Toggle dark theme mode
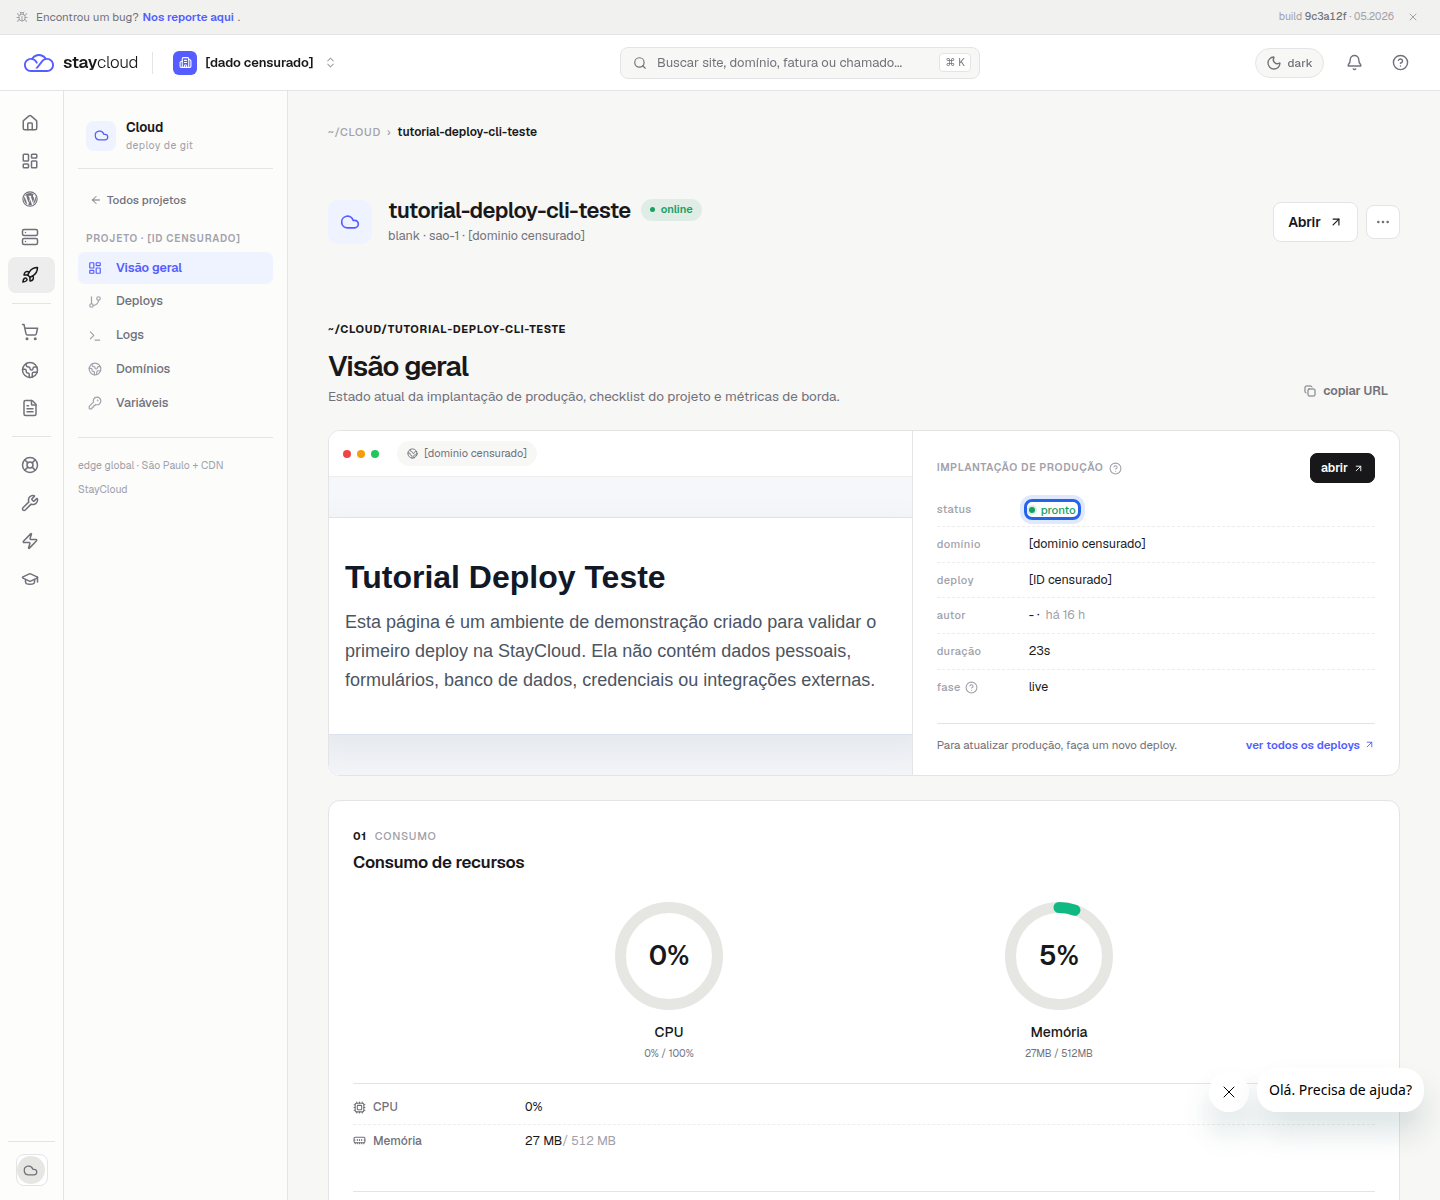Image resolution: width=1440 pixels, height=1200 pixels. click(1290, 63)
